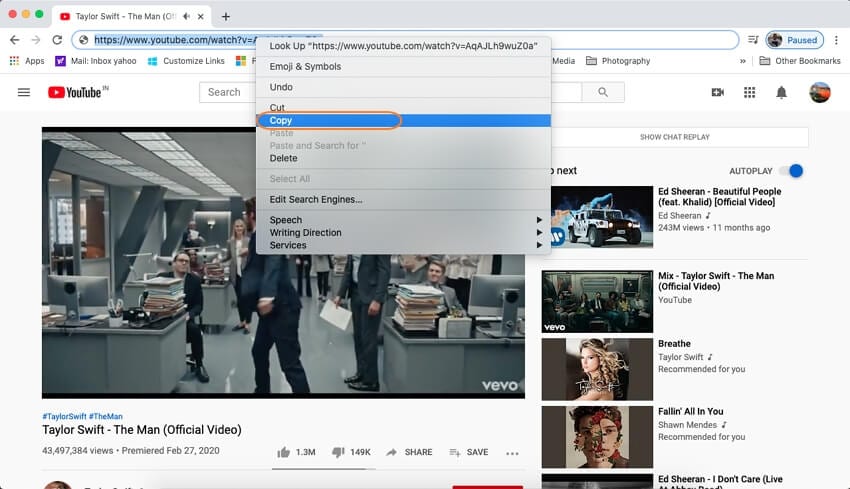
Task: Share the video via SHARE button
Action: pos(409,452)
